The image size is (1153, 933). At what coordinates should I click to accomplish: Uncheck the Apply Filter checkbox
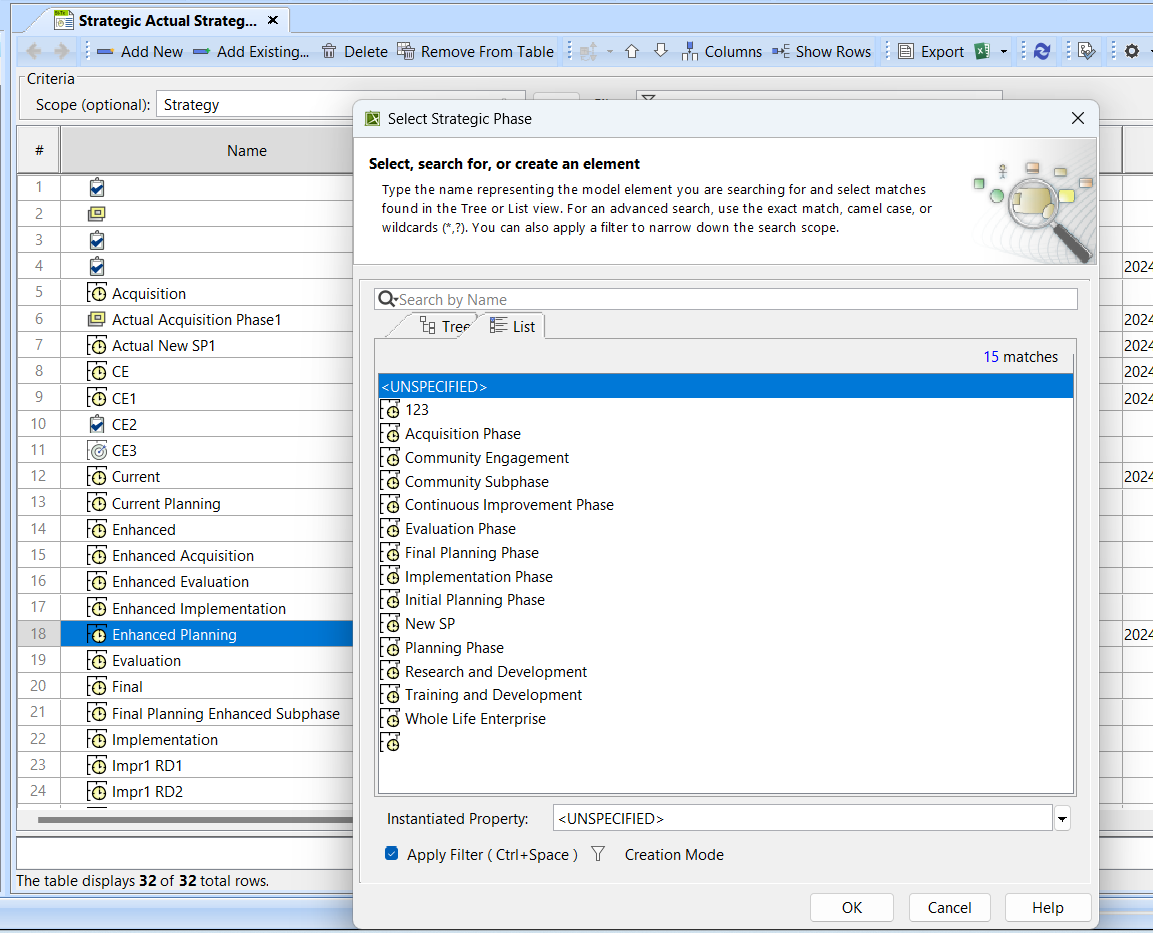[392, 854]
